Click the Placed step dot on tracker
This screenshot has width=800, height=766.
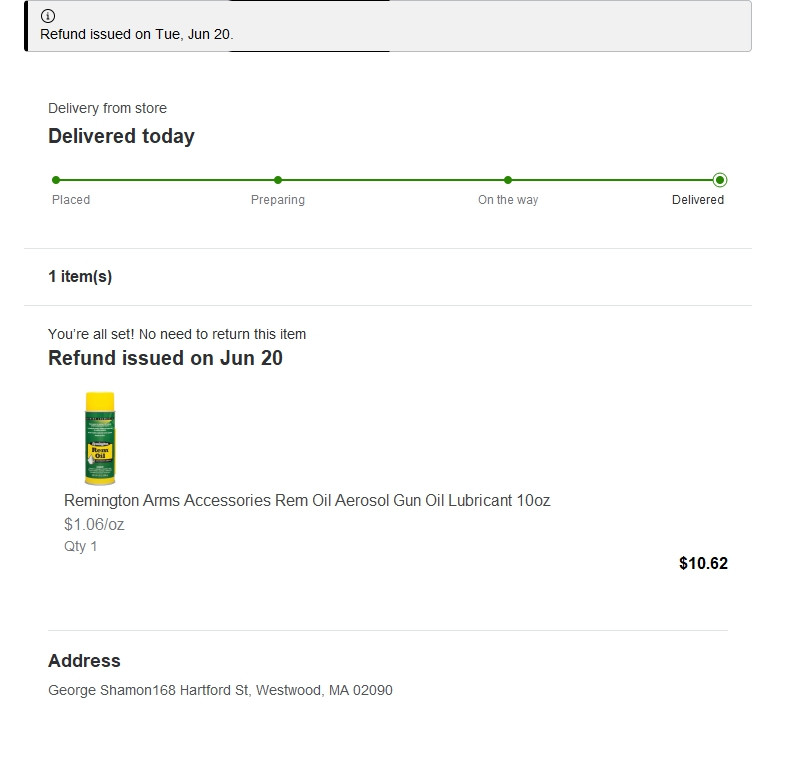[56, 180]
